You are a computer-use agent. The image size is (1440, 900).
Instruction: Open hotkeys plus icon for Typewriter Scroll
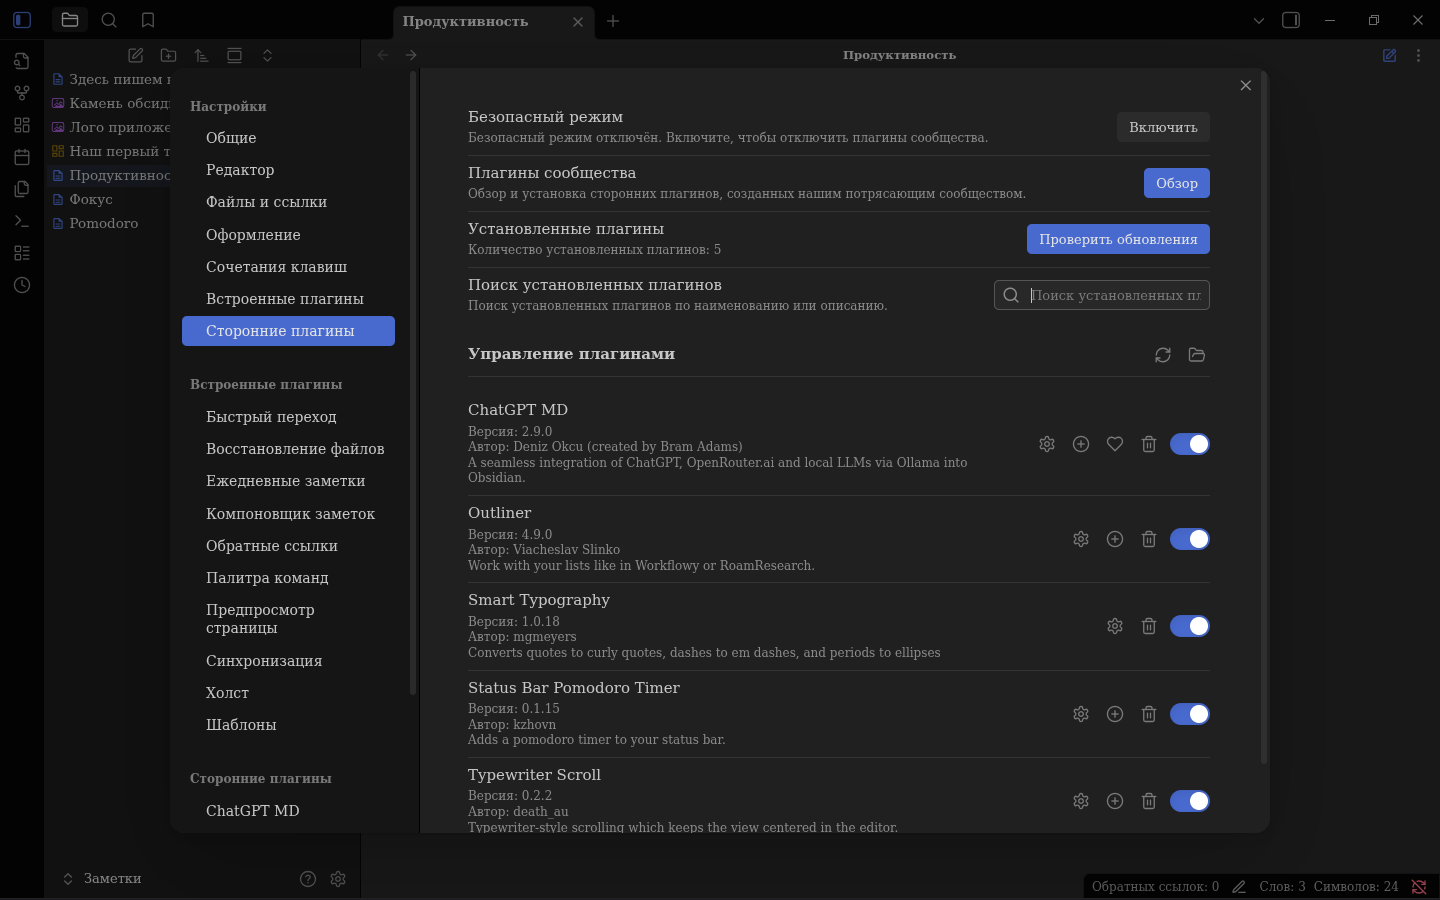tap(1115, 801)
